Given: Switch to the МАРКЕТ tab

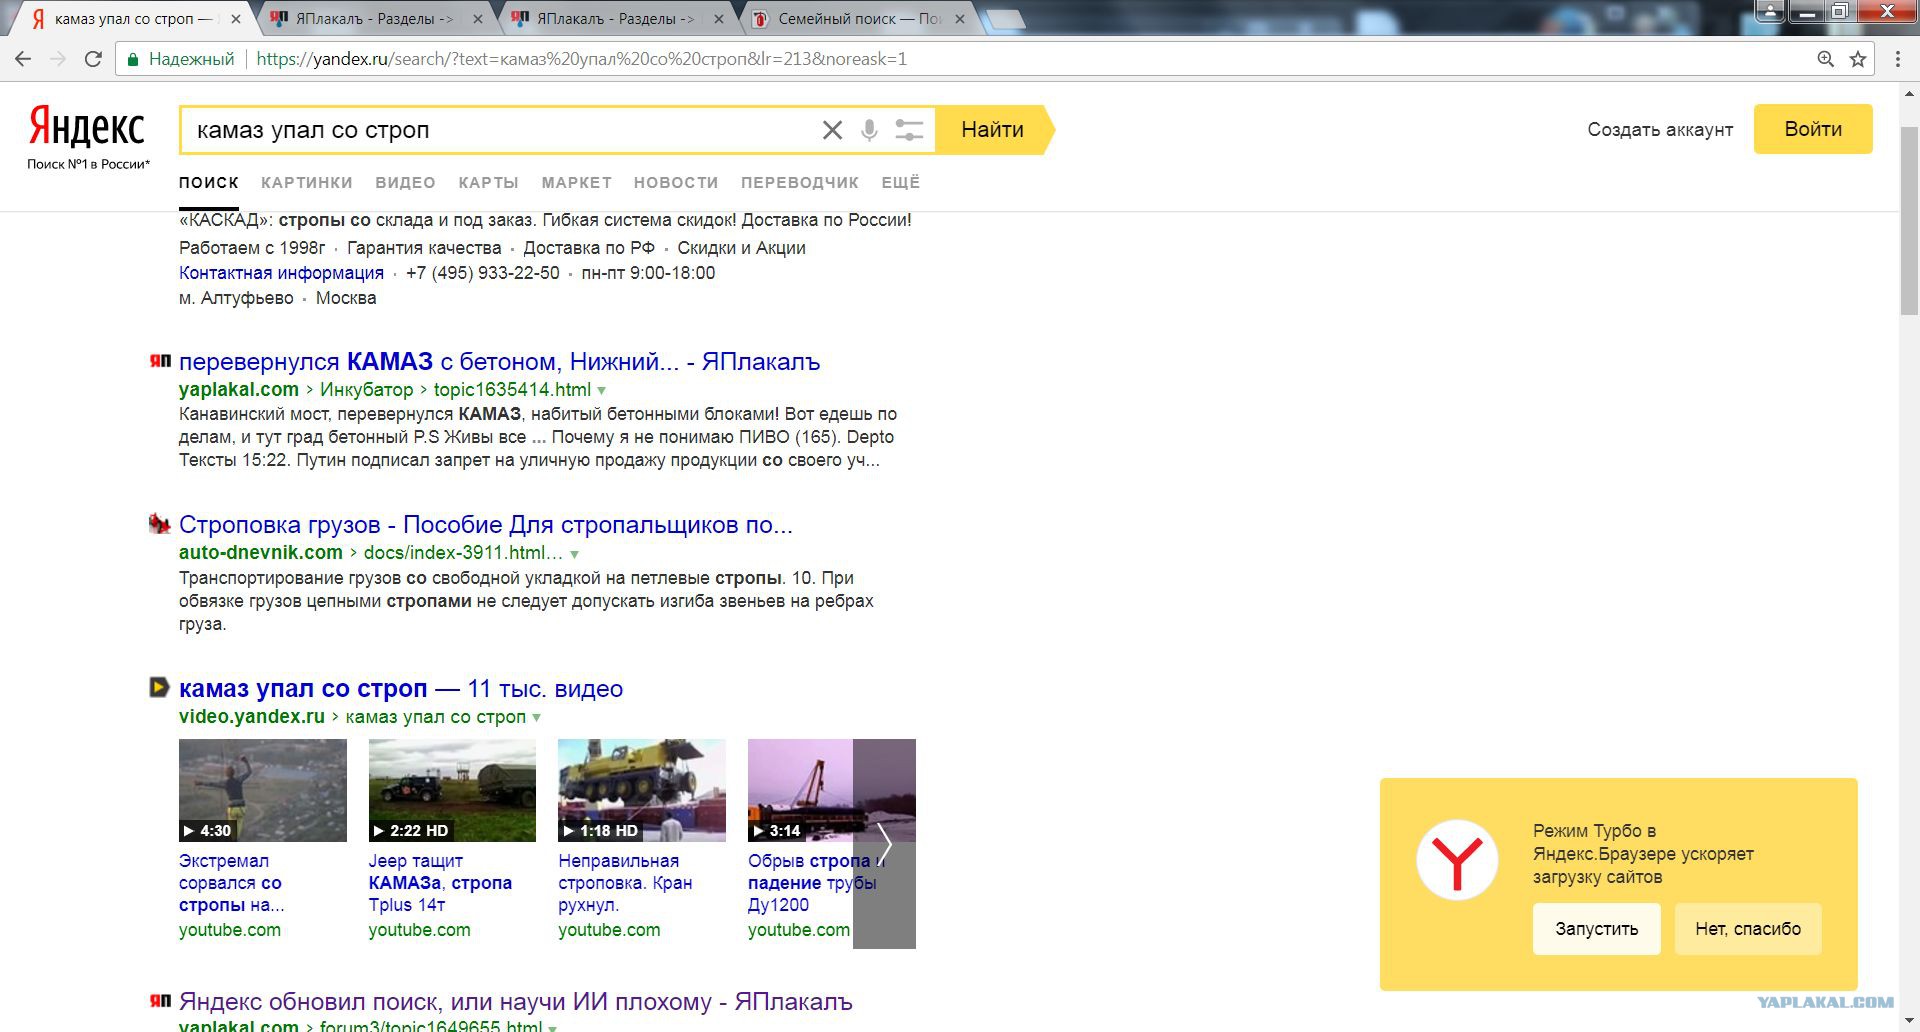Looking at the screenshot, I should (576, 183).
